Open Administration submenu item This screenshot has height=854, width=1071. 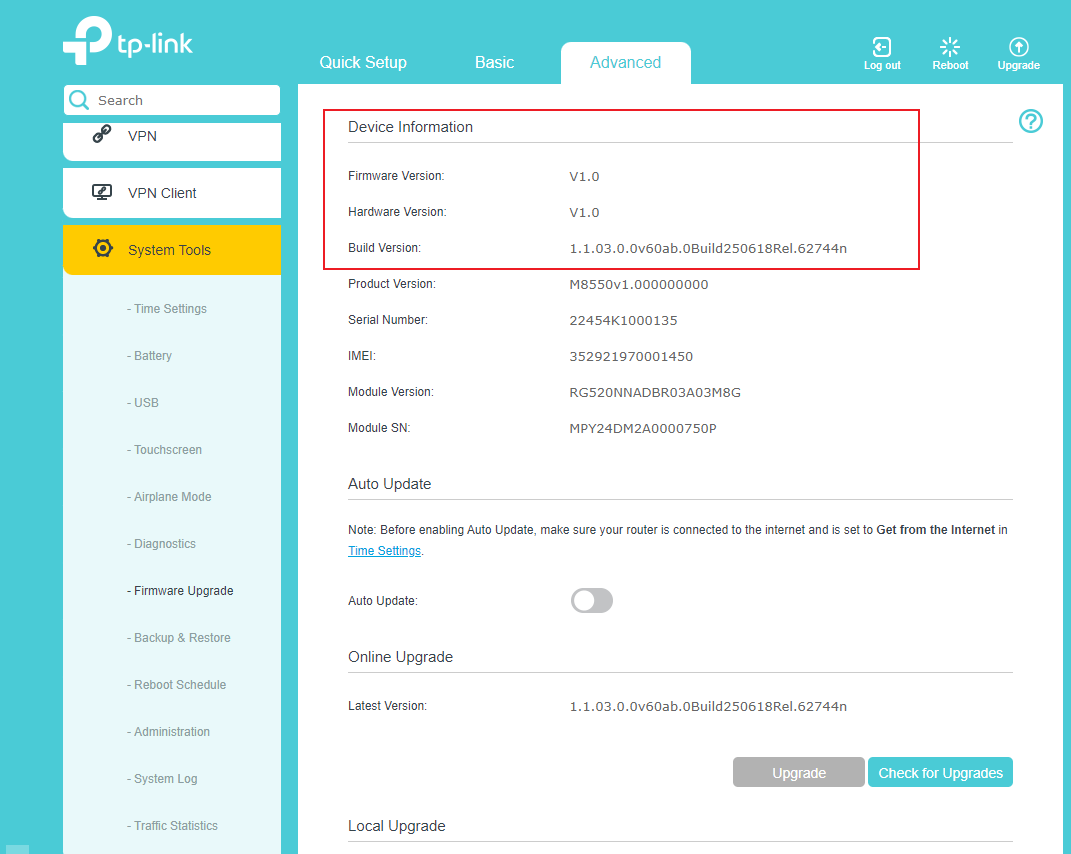[168, 732]
